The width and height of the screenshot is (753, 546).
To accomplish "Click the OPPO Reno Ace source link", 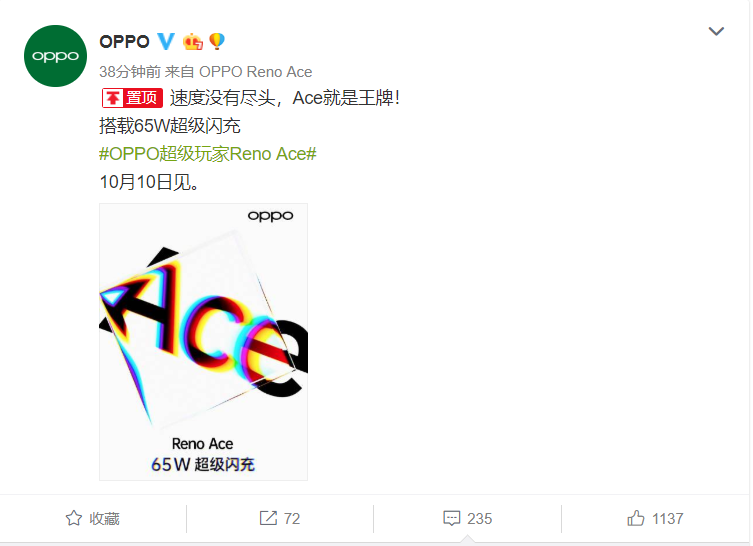I will tap(255, 72).
